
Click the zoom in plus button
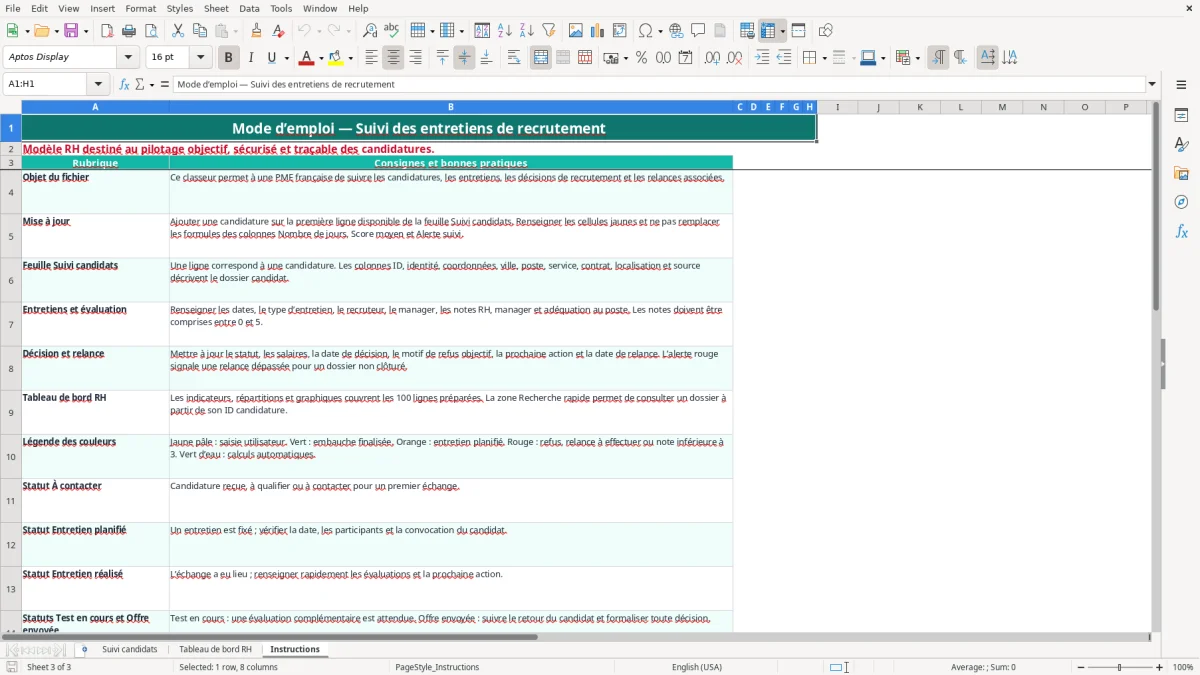pos(1160,667)
